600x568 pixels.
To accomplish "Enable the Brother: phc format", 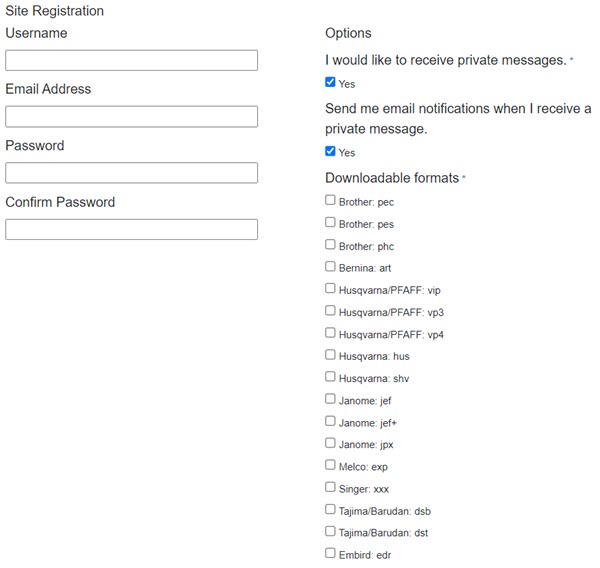I will click(331, 245).
